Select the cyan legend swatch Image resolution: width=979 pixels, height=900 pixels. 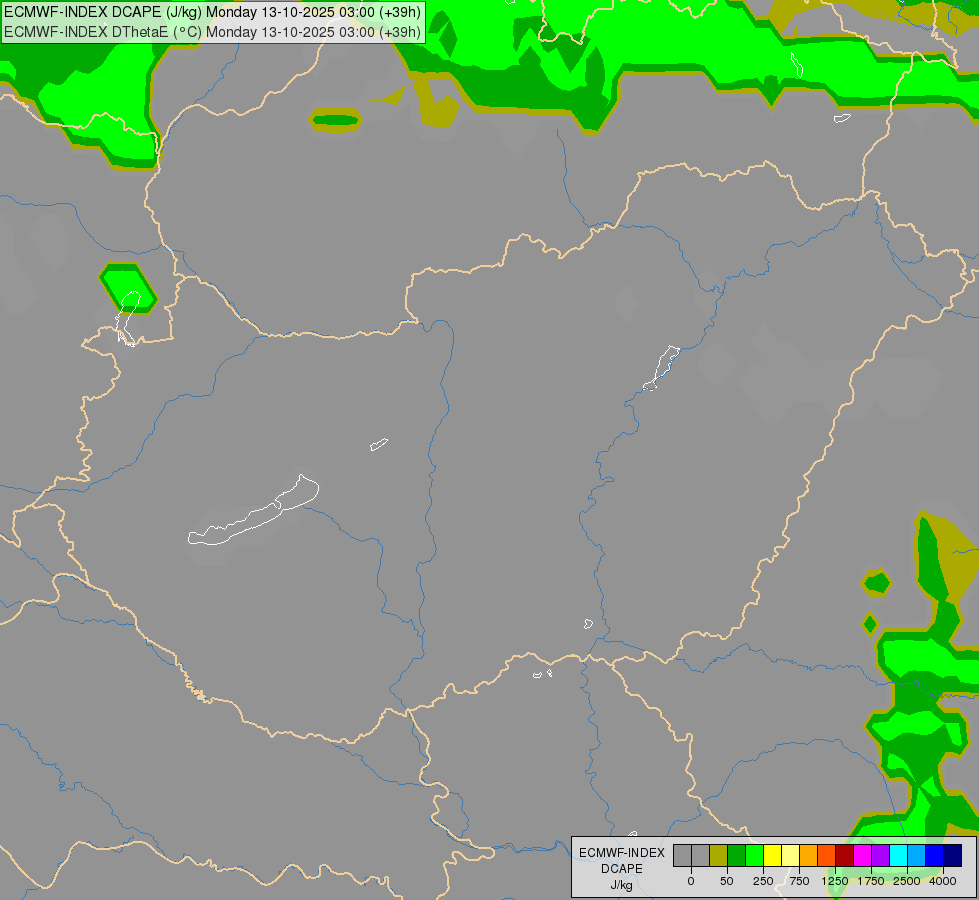(x=898, y=855)
